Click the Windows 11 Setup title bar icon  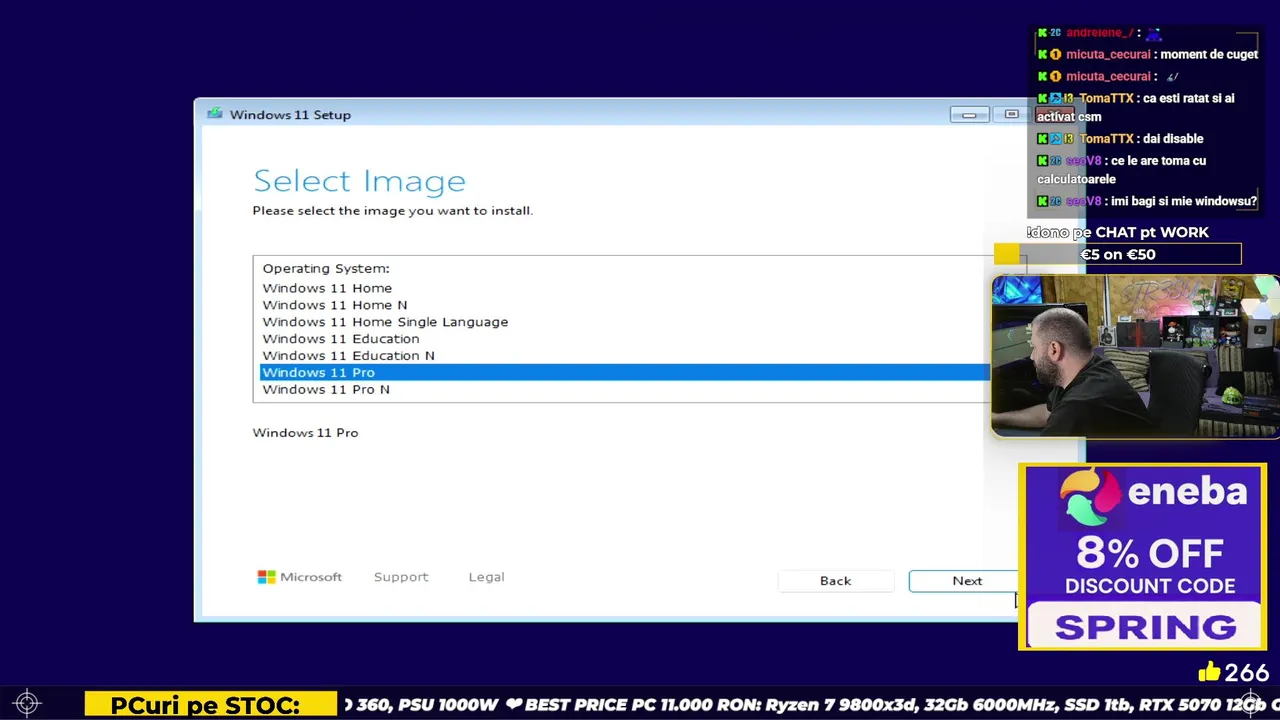[214, 114]
